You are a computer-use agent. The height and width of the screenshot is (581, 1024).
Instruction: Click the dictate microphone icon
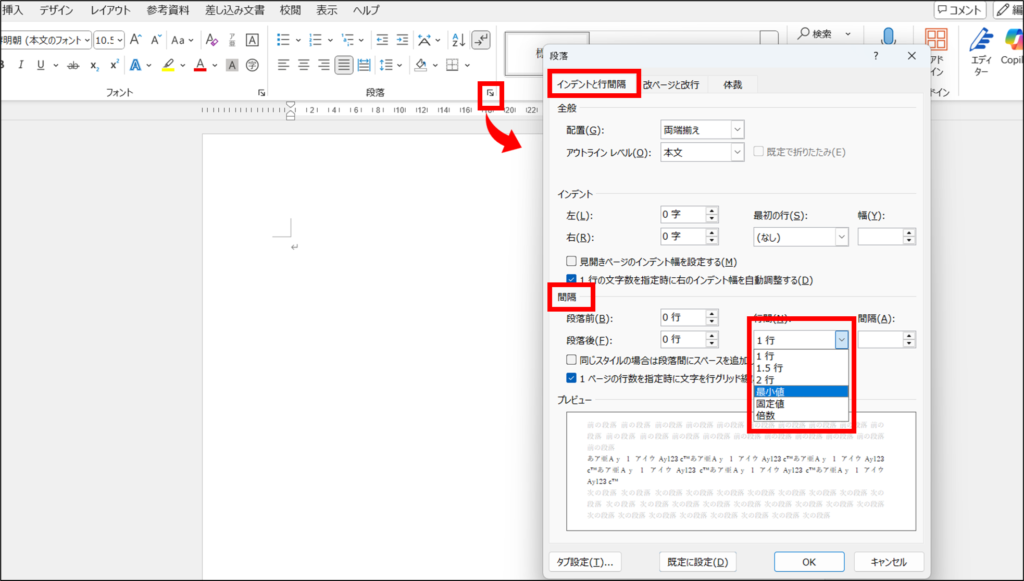point(887,40)
